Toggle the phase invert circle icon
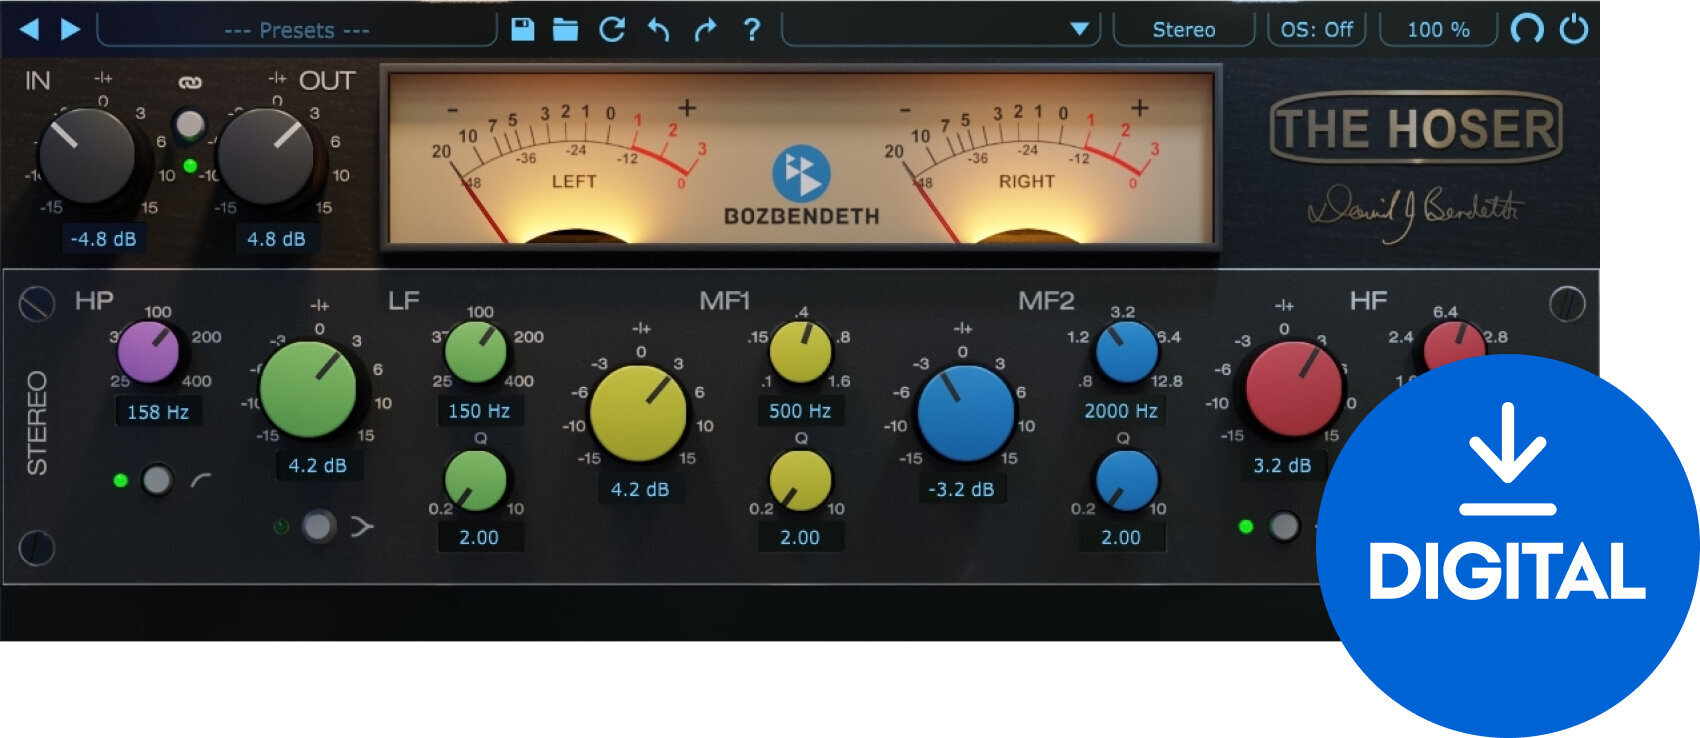This screenshot has height=738, width=1700. [1527, 29]
